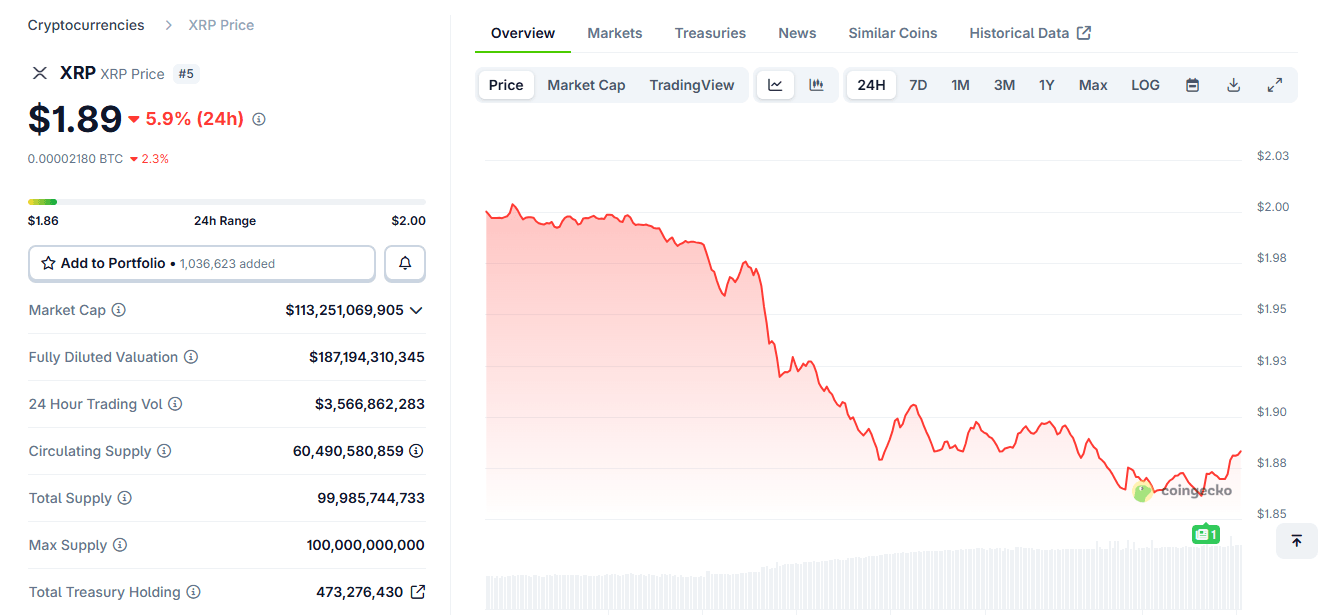Select the candlestick chart icon
The image size is (1327, 615).
coord(817,85)
